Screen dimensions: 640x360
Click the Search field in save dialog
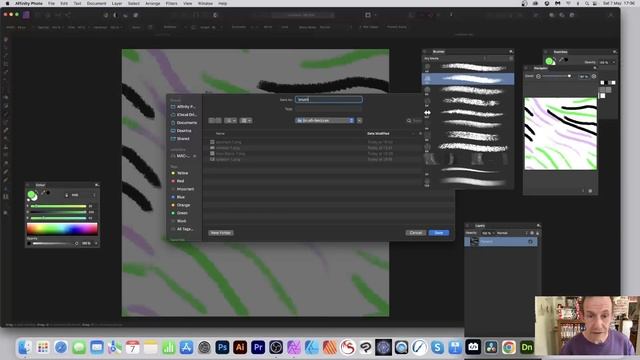414,121
